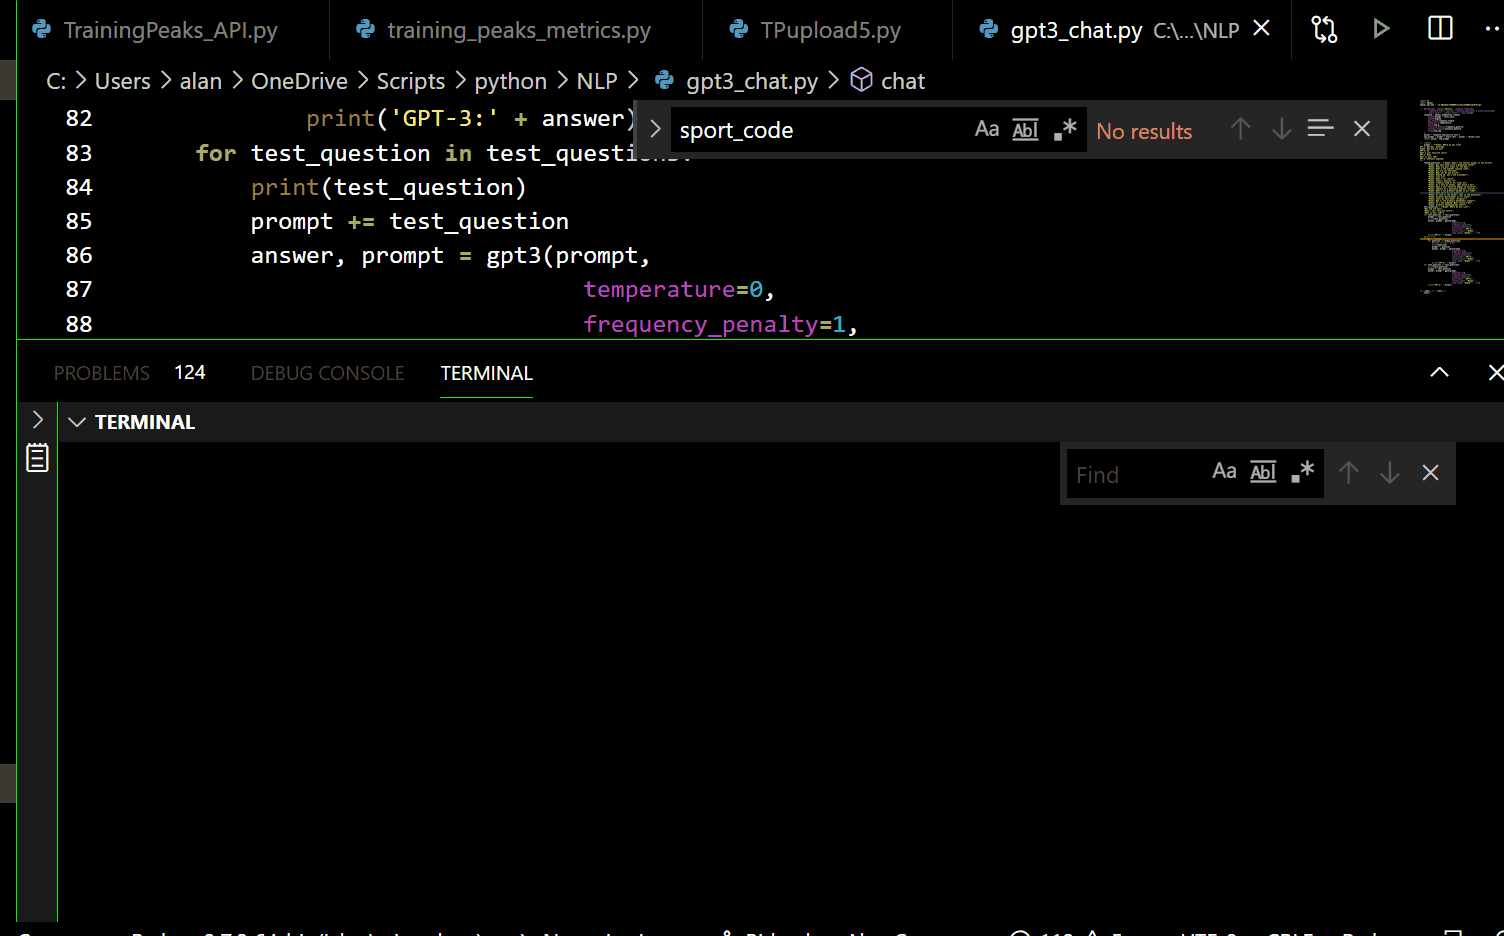Select the TERMINAL panel tab
Screen dimensions: 1504x936
[486, 373]
